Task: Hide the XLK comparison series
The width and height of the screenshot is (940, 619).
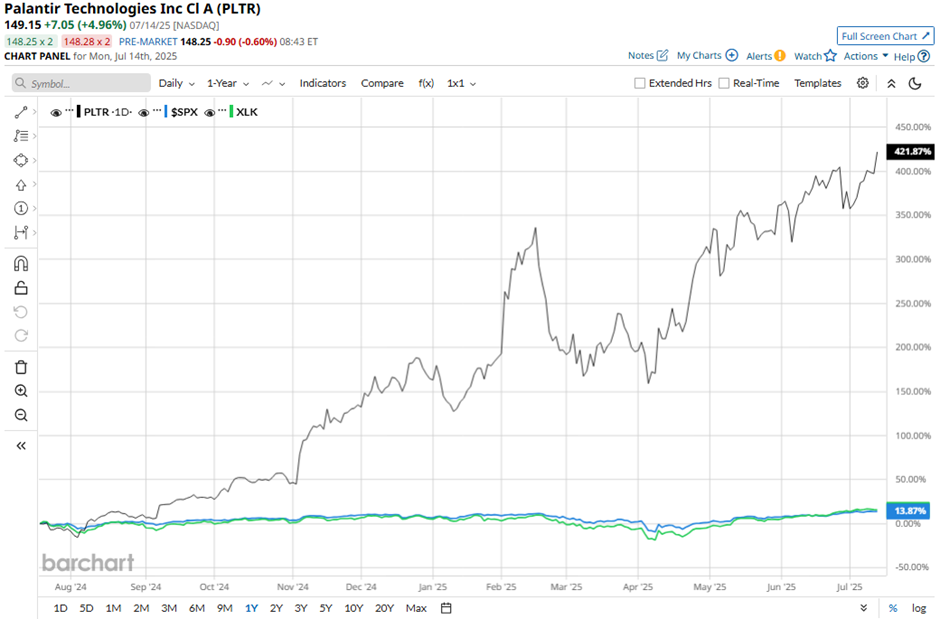Action: point(209,112)
